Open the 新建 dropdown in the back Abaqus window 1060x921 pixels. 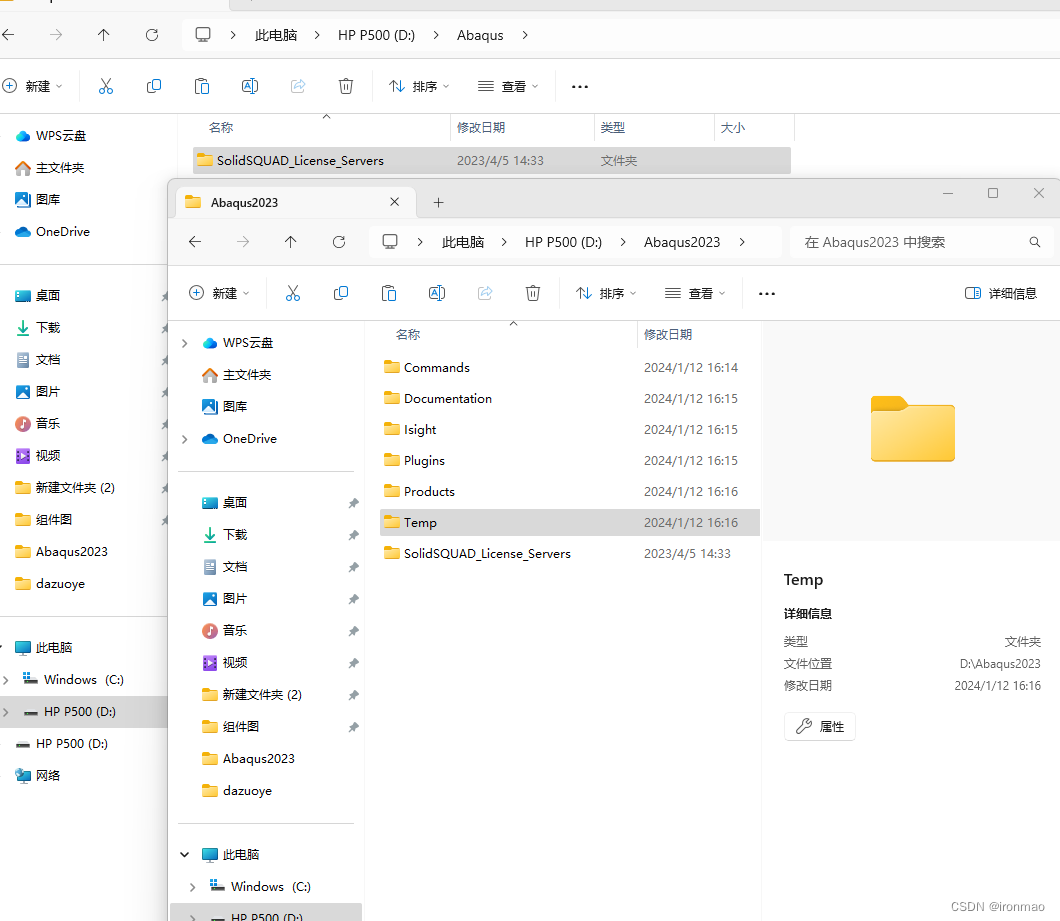click(32, 87)
